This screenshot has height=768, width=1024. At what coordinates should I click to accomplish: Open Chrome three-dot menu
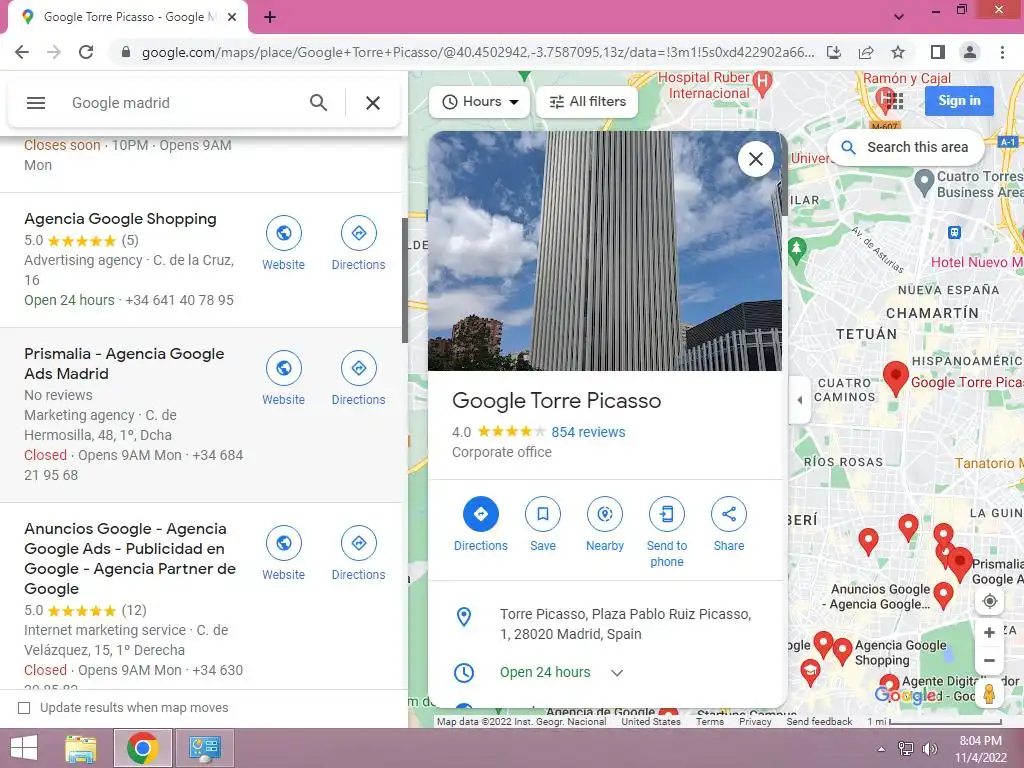click(x=1002, y=52)
